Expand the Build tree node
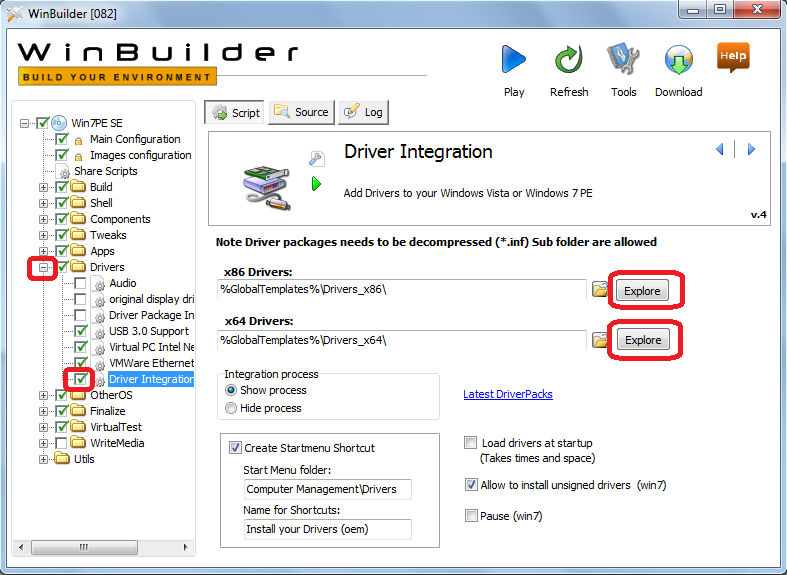The height and width of the screenshot is (575, 787). coord(44,187)
